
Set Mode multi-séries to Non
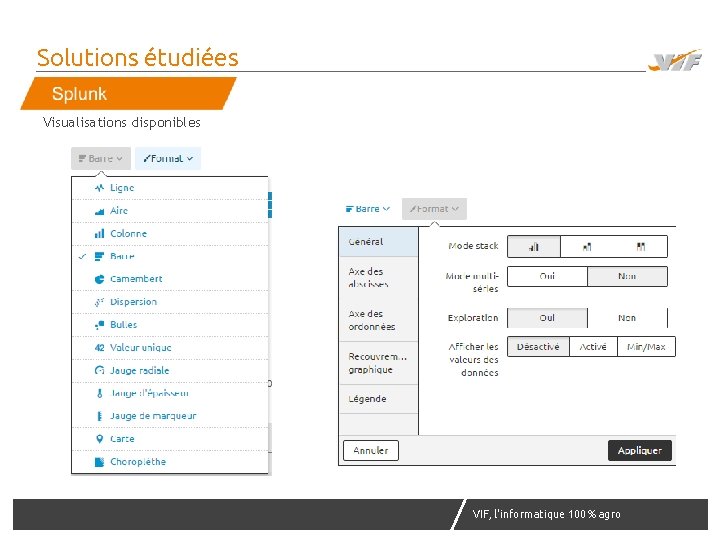point(627,276)
